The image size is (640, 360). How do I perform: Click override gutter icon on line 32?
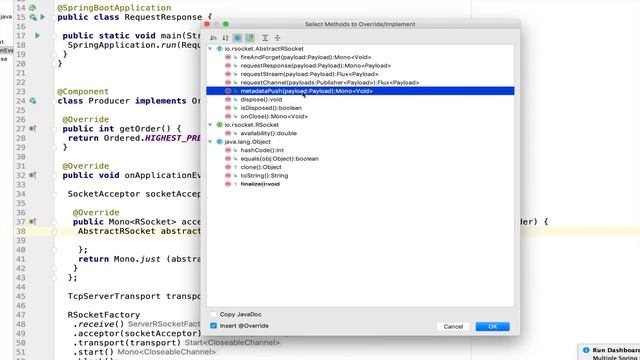click(32, 176)
